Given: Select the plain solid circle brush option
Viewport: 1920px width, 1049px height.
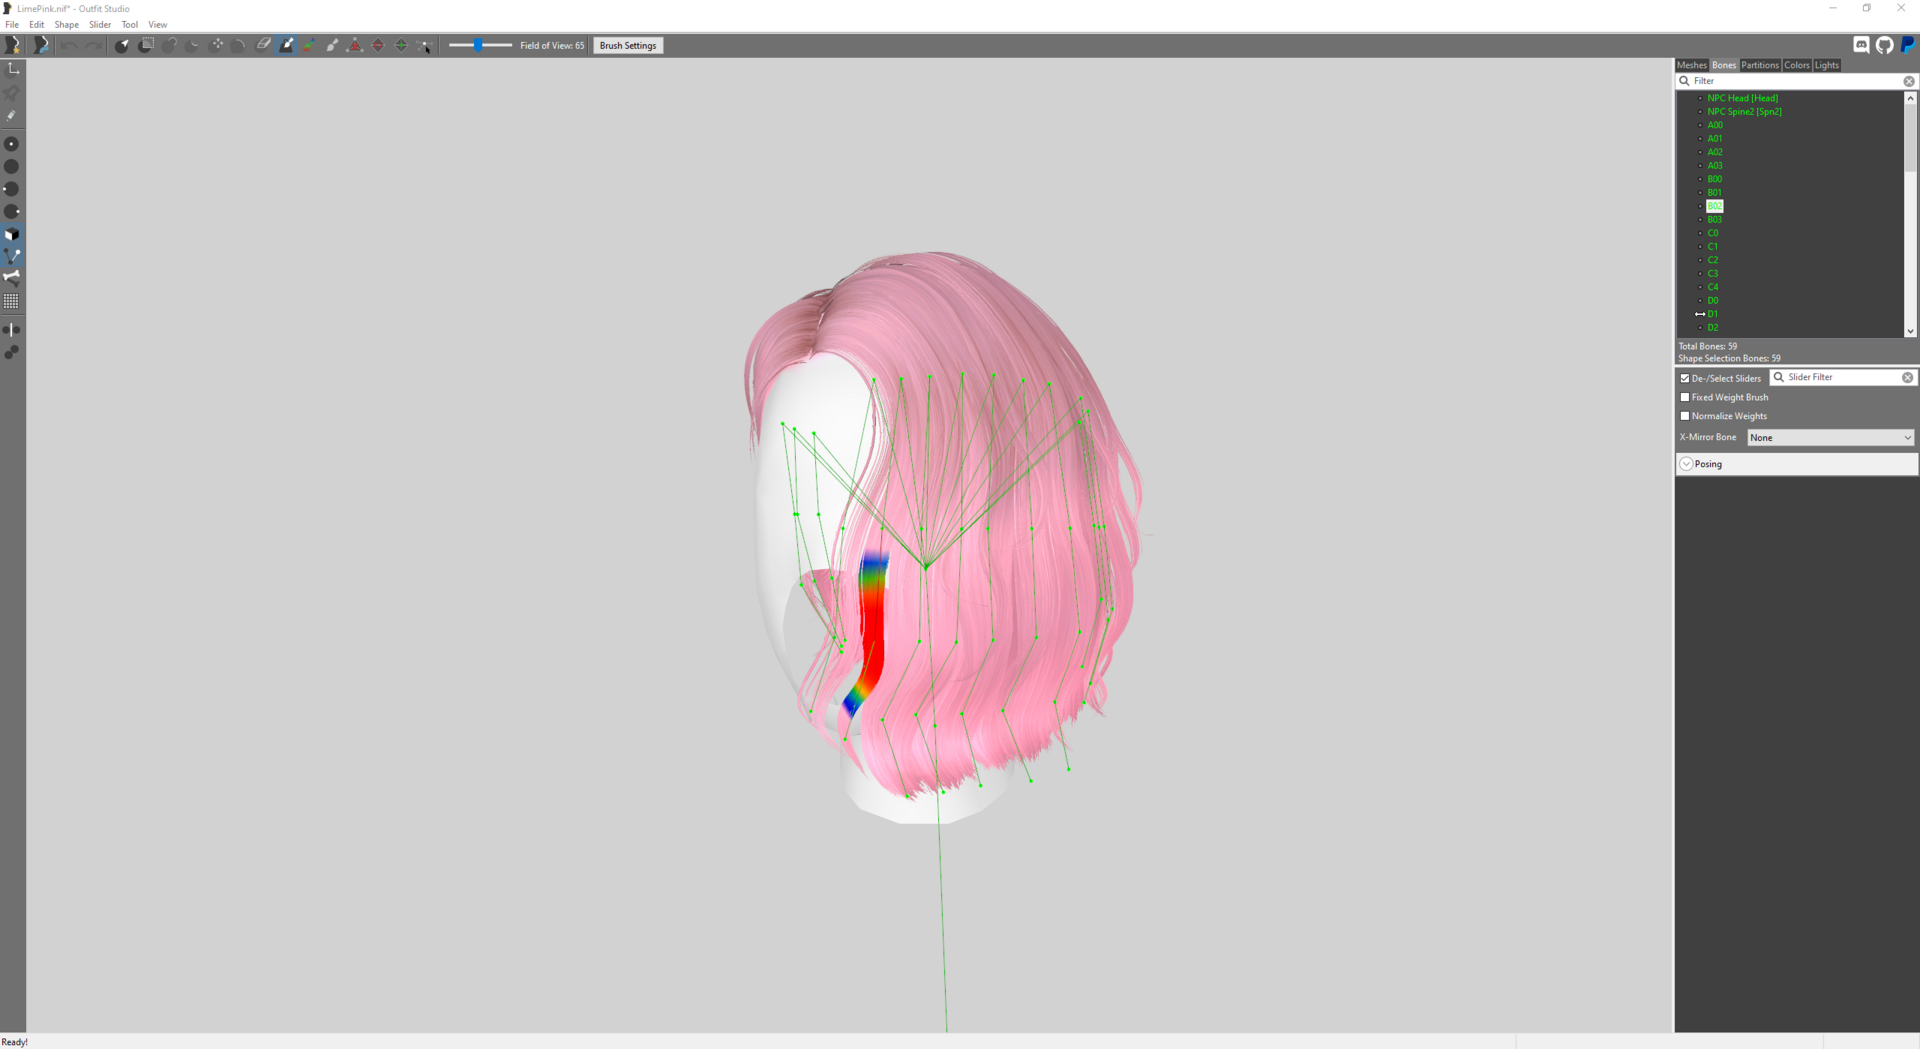Looking at the screenshot, I should [12, 167].
